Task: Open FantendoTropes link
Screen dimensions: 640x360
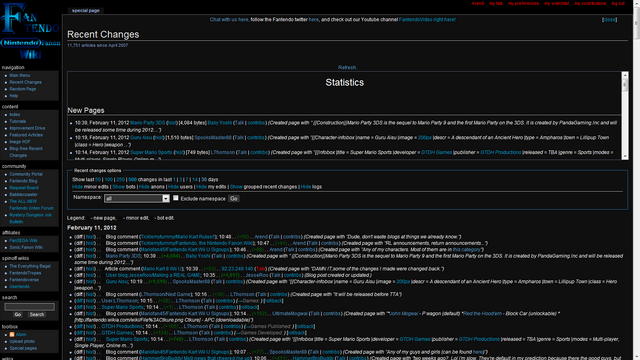Action: (25, 273)
